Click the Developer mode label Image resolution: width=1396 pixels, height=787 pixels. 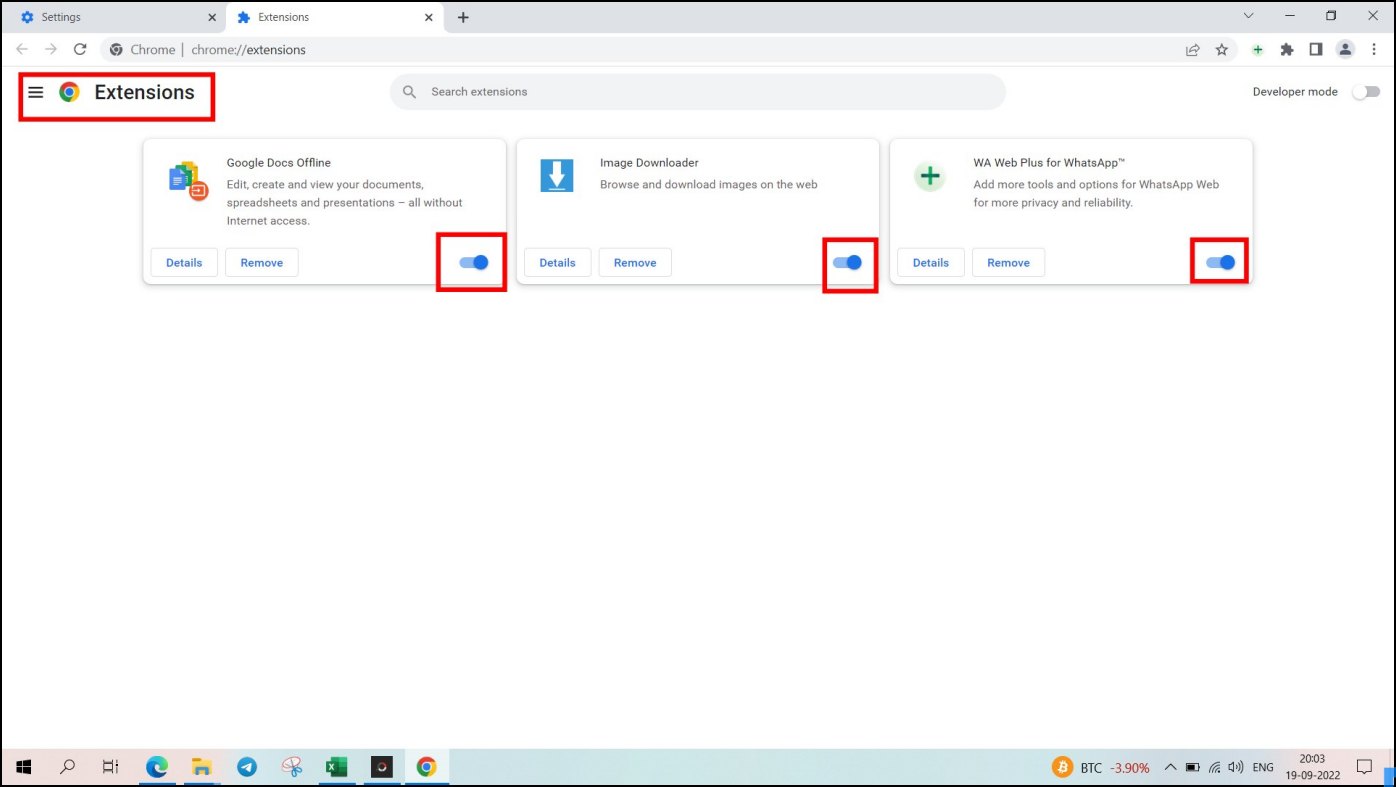(x=1295, y=92)
